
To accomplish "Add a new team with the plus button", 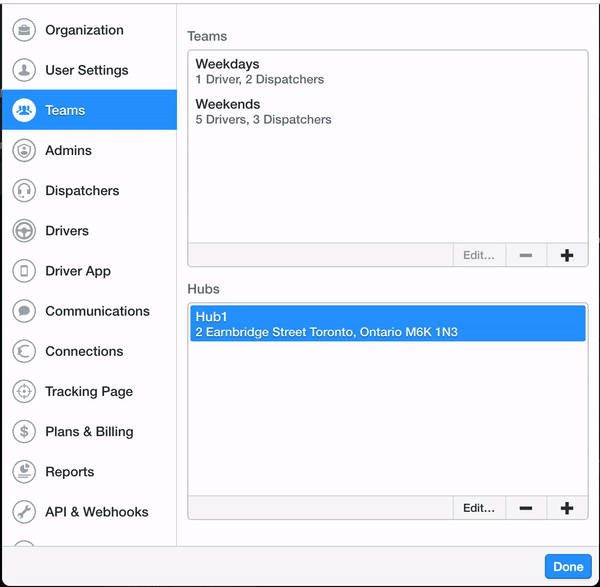I will (567, 255).
